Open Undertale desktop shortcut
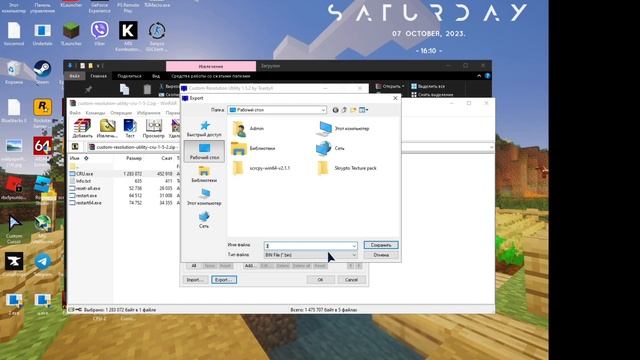Screen dimensions: 640x360 (x=42, y=33)
